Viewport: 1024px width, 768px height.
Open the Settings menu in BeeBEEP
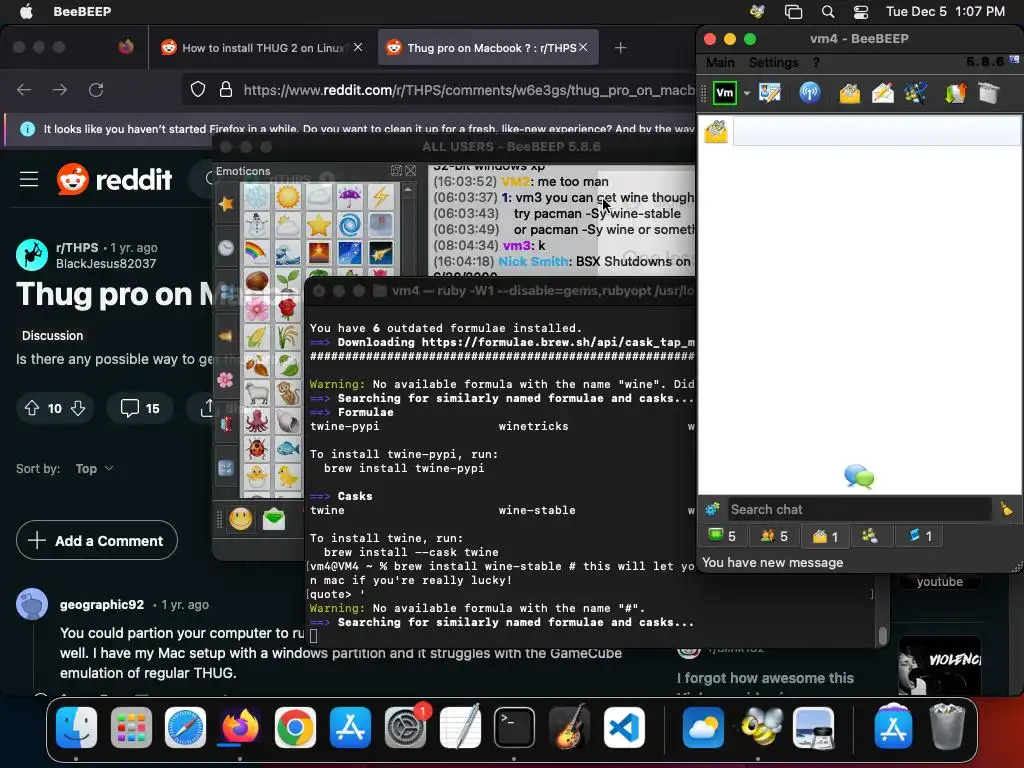tap(773, 63)
